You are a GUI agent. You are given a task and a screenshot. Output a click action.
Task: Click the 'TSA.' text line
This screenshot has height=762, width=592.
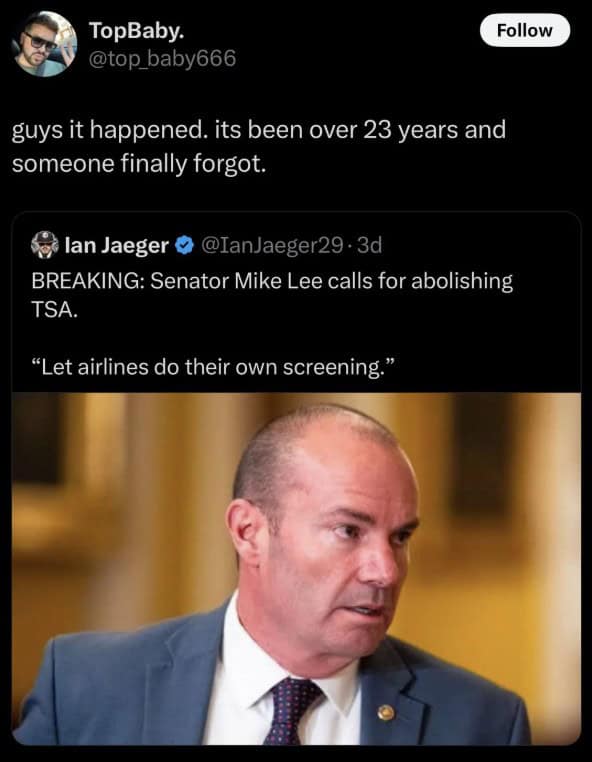[x=54, y=310]
